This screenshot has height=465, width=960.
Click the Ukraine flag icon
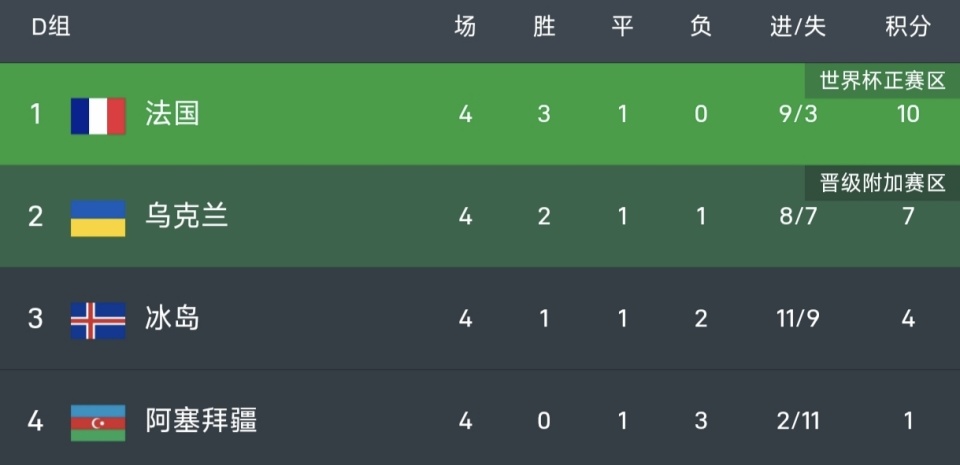[x=98, y=217]
